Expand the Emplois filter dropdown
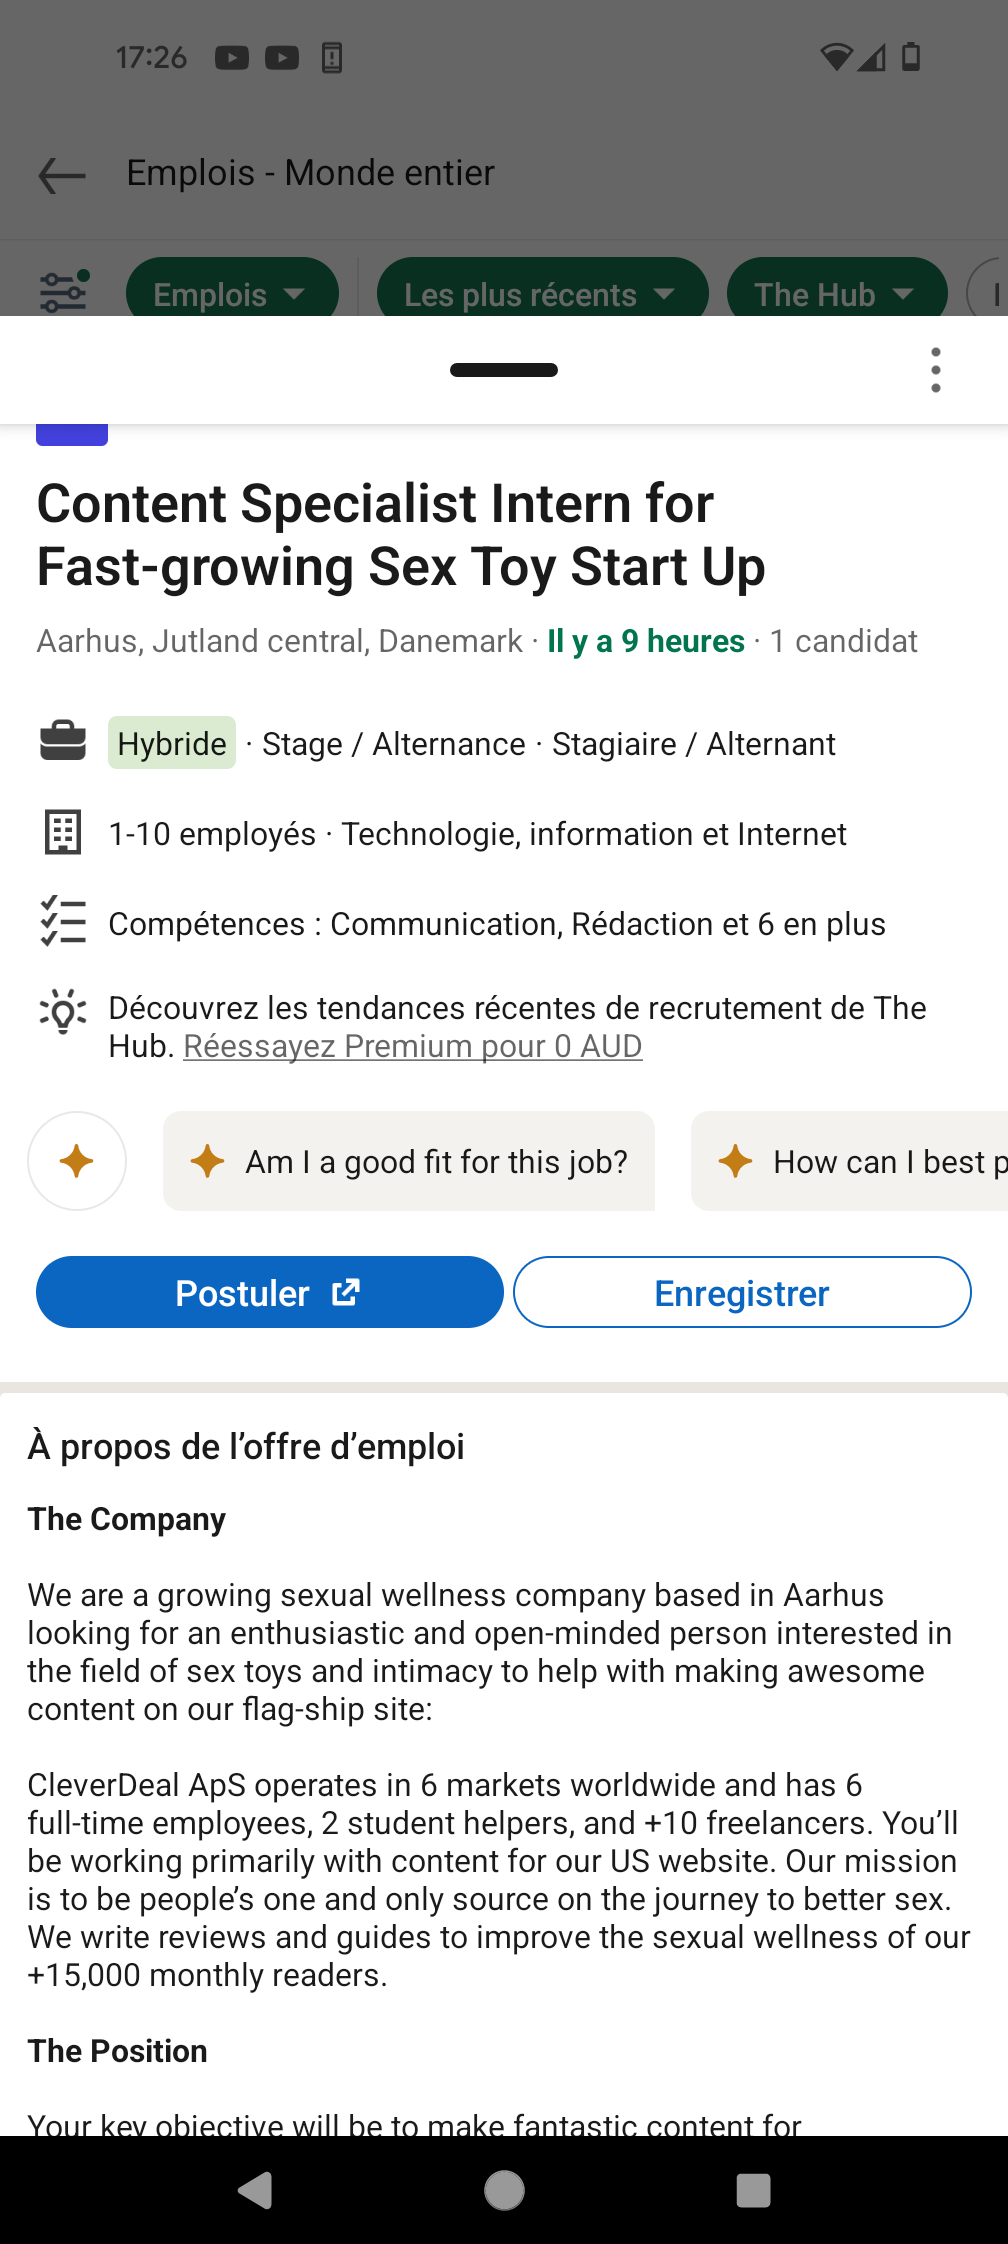Viewport: 1008px width, 2244px height. pos(232,293)
